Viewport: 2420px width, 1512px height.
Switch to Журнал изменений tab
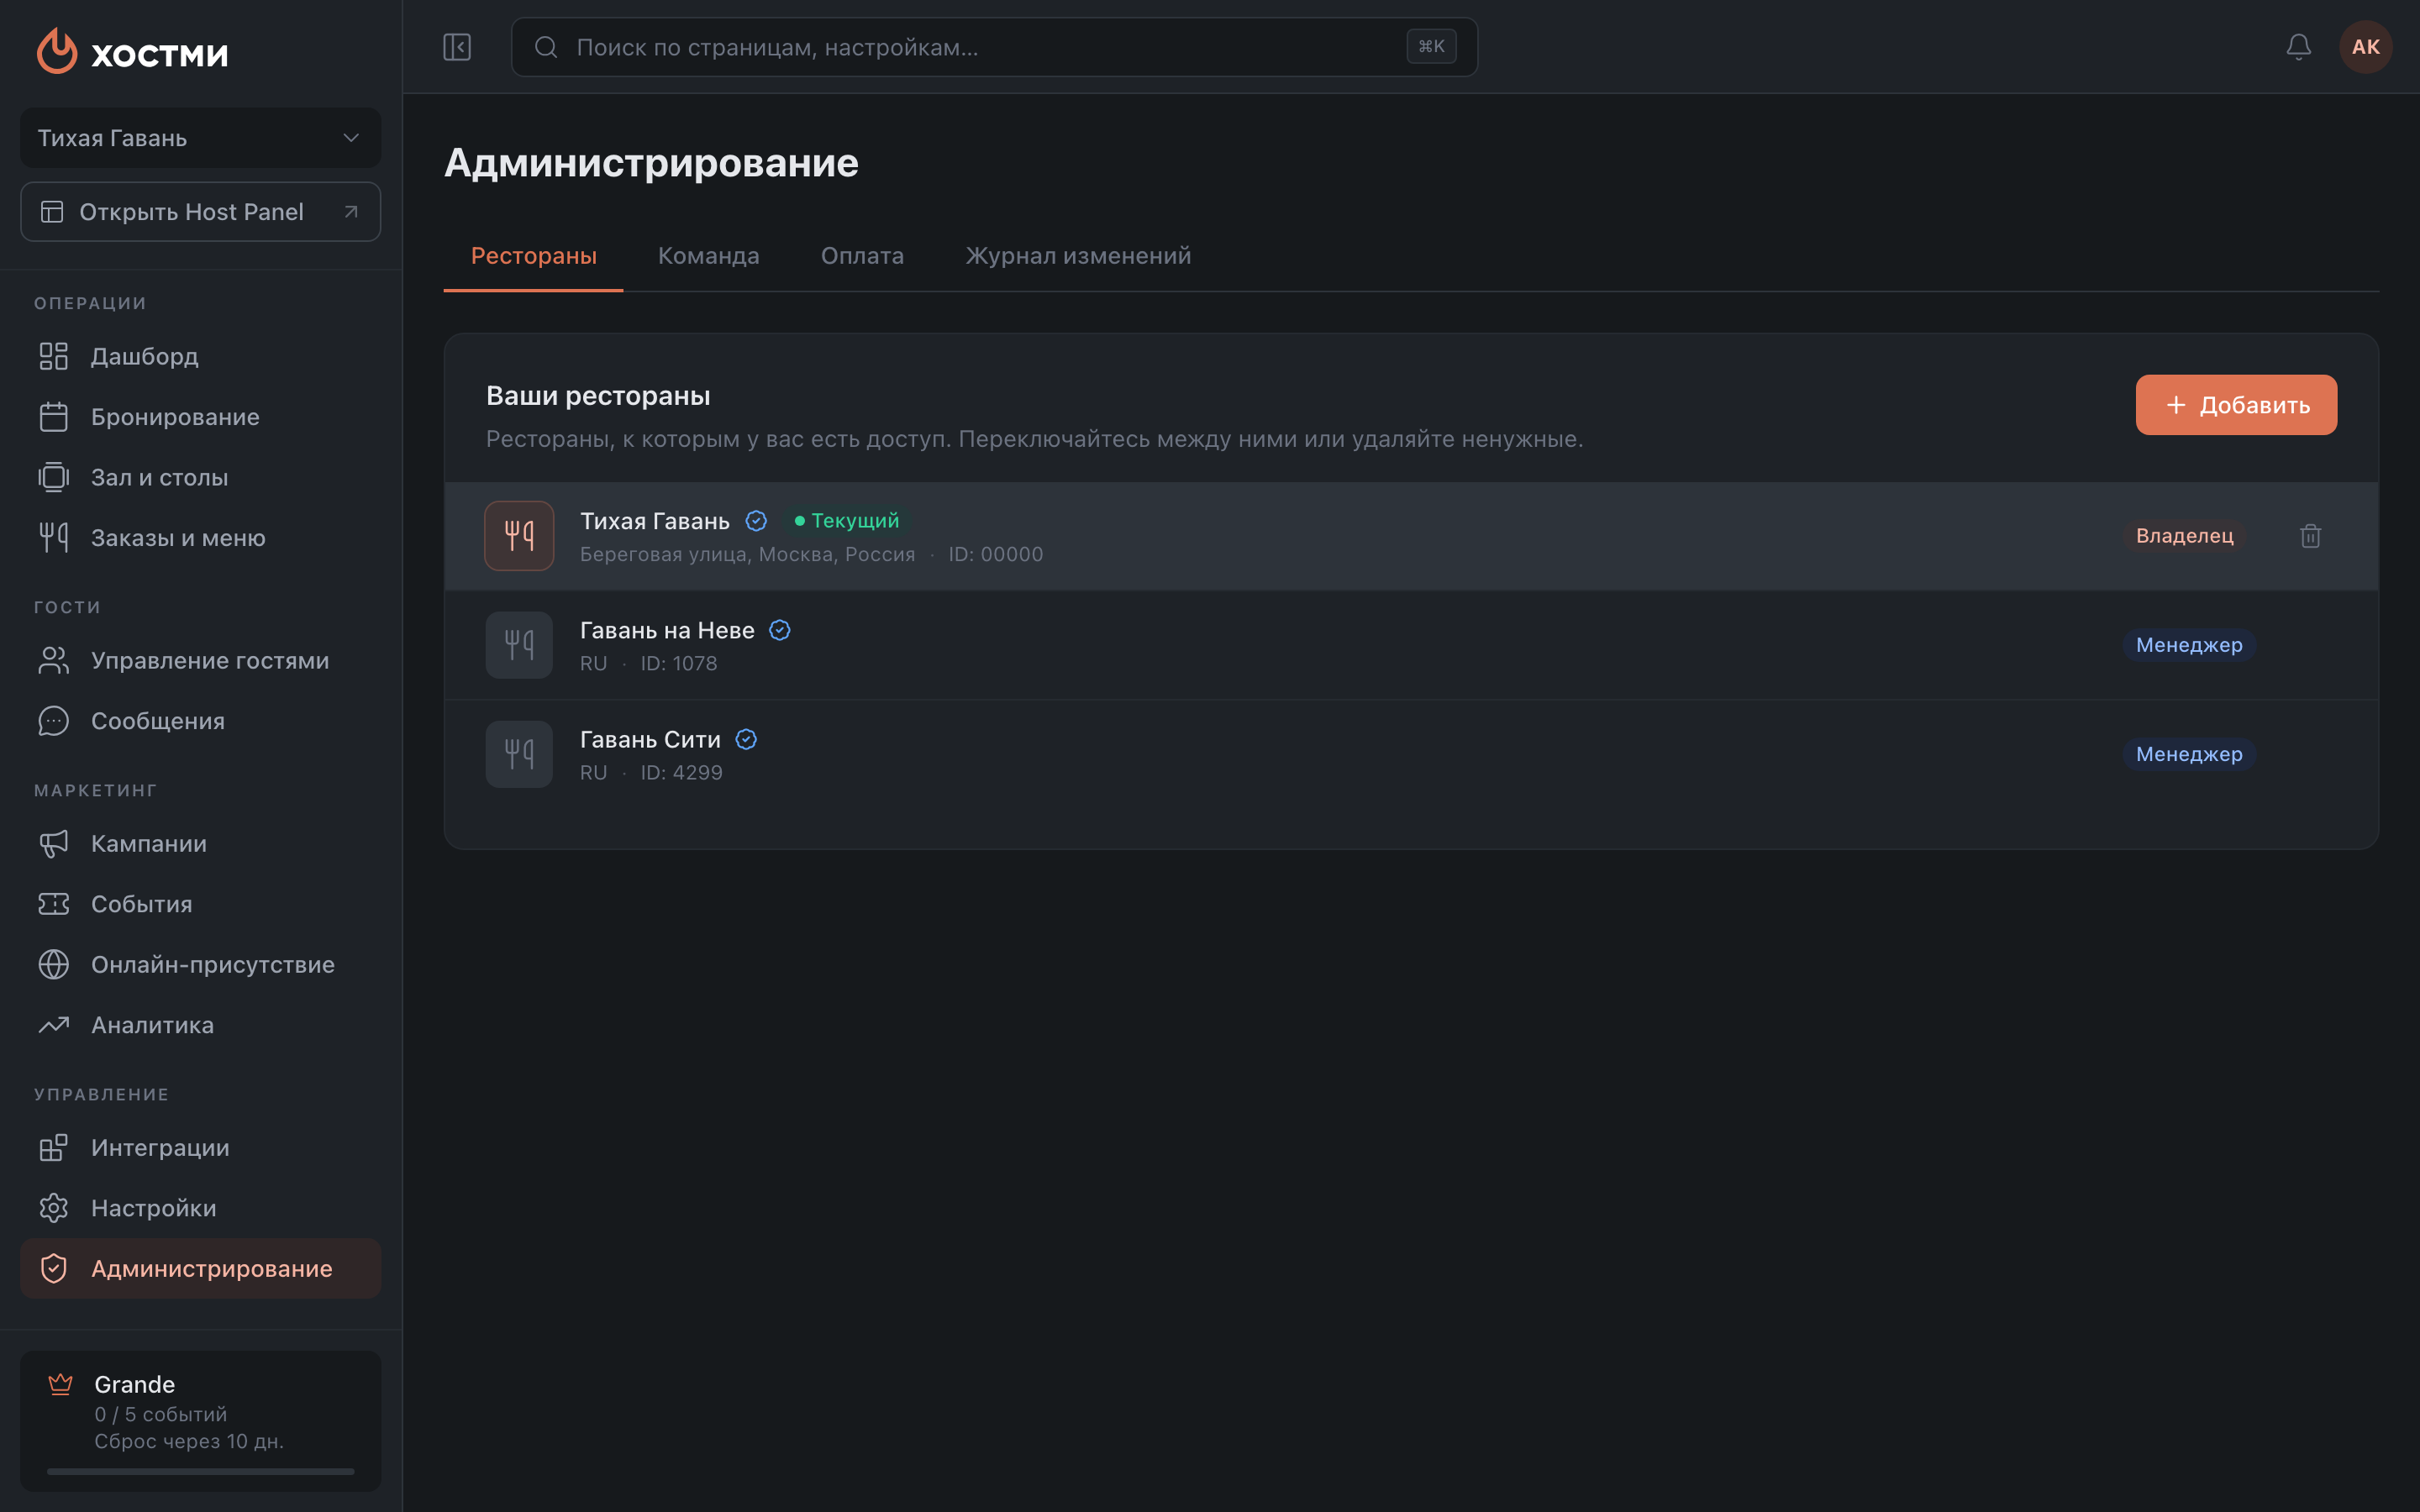coord(1078,256)
